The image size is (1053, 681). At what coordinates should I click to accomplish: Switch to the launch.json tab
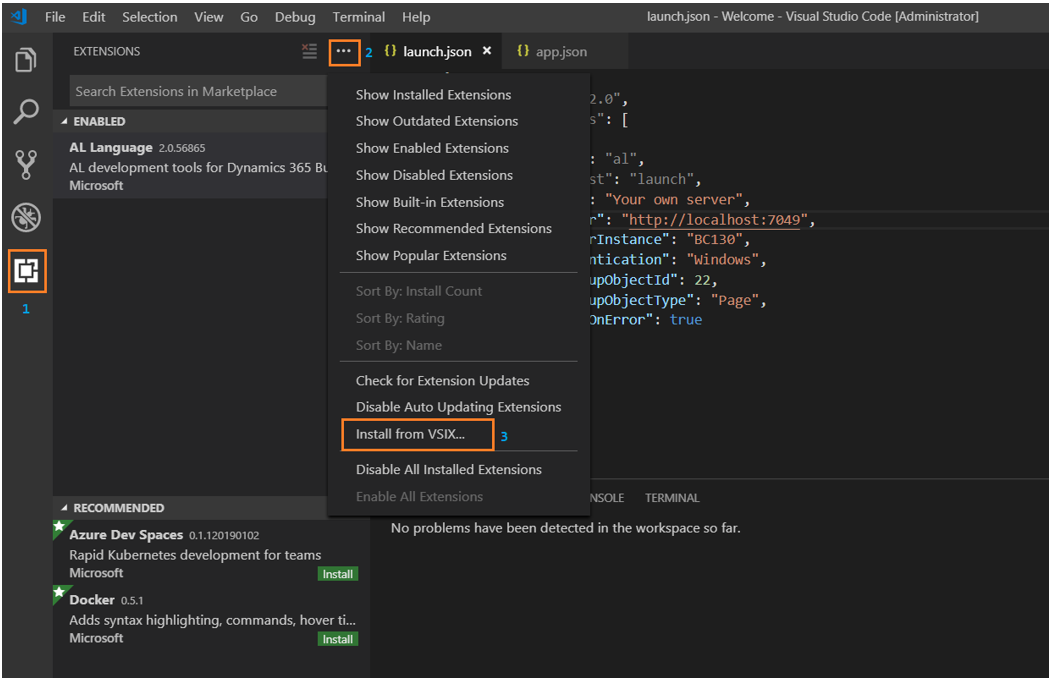437,52
